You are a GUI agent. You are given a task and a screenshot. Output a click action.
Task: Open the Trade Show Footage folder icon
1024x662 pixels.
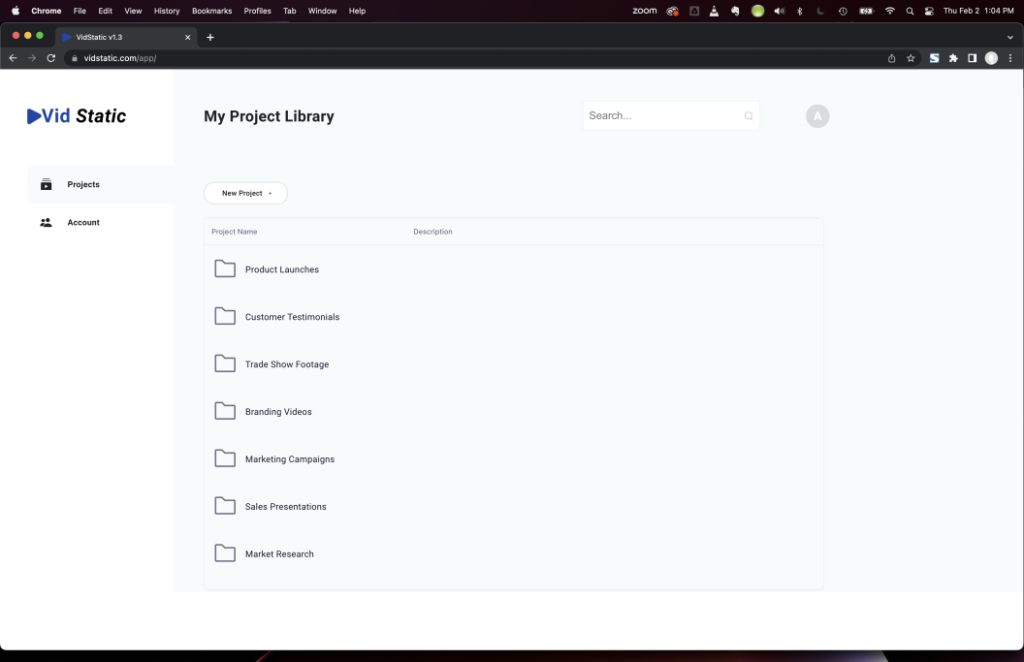click(225, 364)
